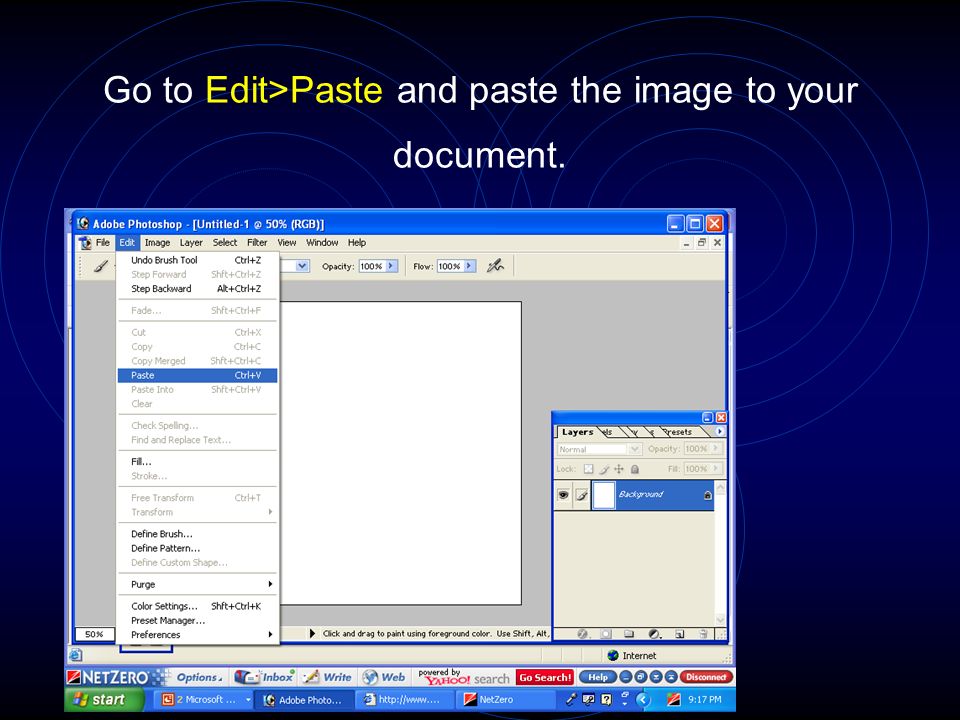Open the Layer menu
The width and height of the screenshot is (960, 720).
pyautogui.click(x=191, y=242)
